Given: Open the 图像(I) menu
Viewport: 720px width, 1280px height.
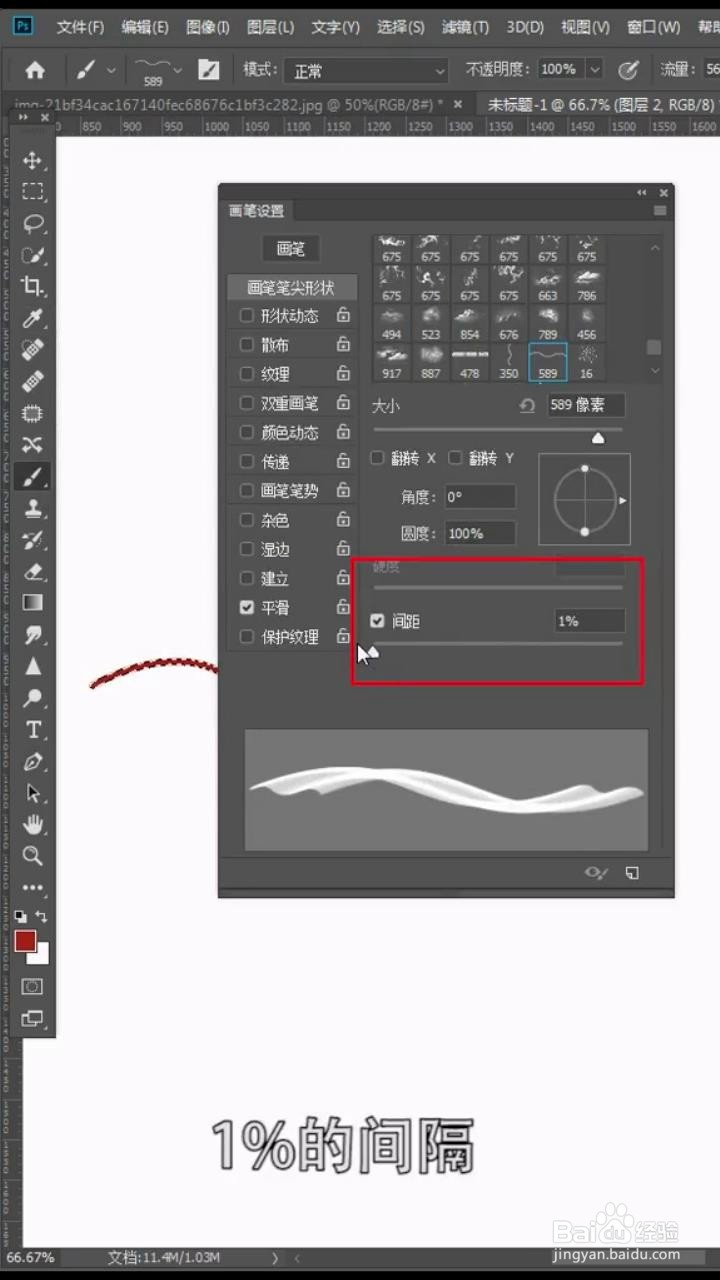Looking at the screenshot, I should click(208, 27).
